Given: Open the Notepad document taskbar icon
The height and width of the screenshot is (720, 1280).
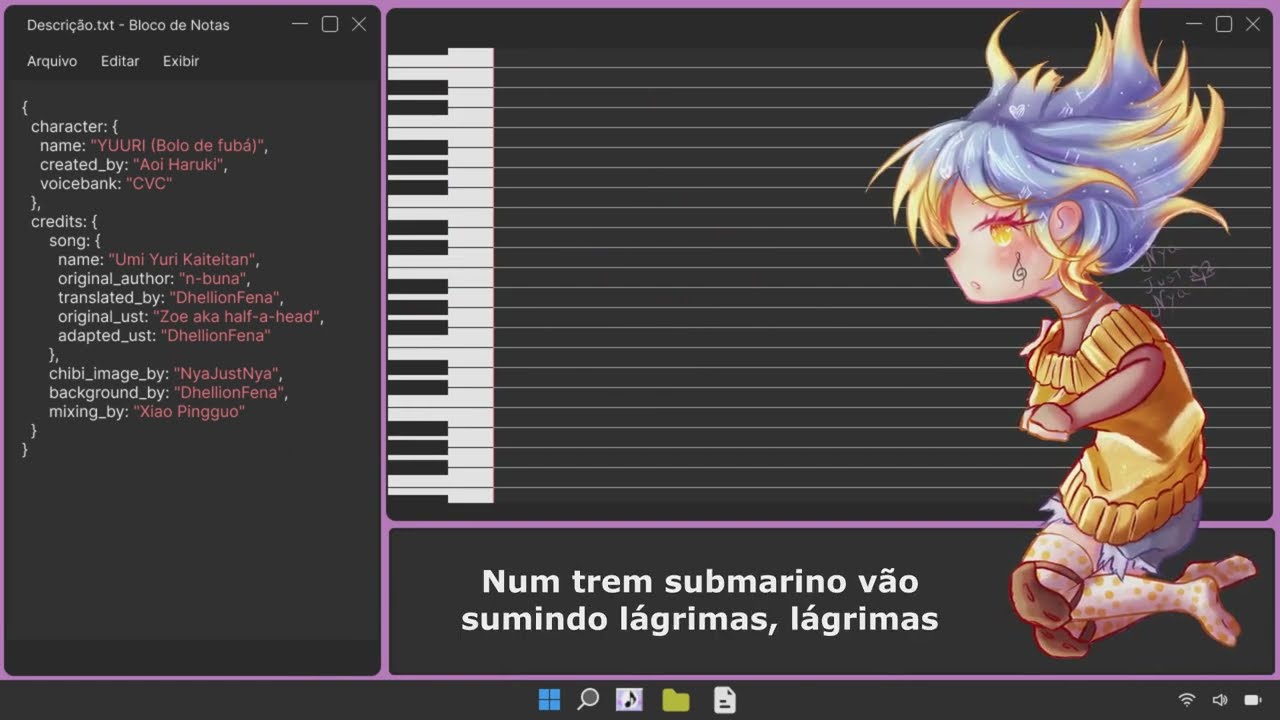Looking at the screenshot, I should [x=725, y=700].
